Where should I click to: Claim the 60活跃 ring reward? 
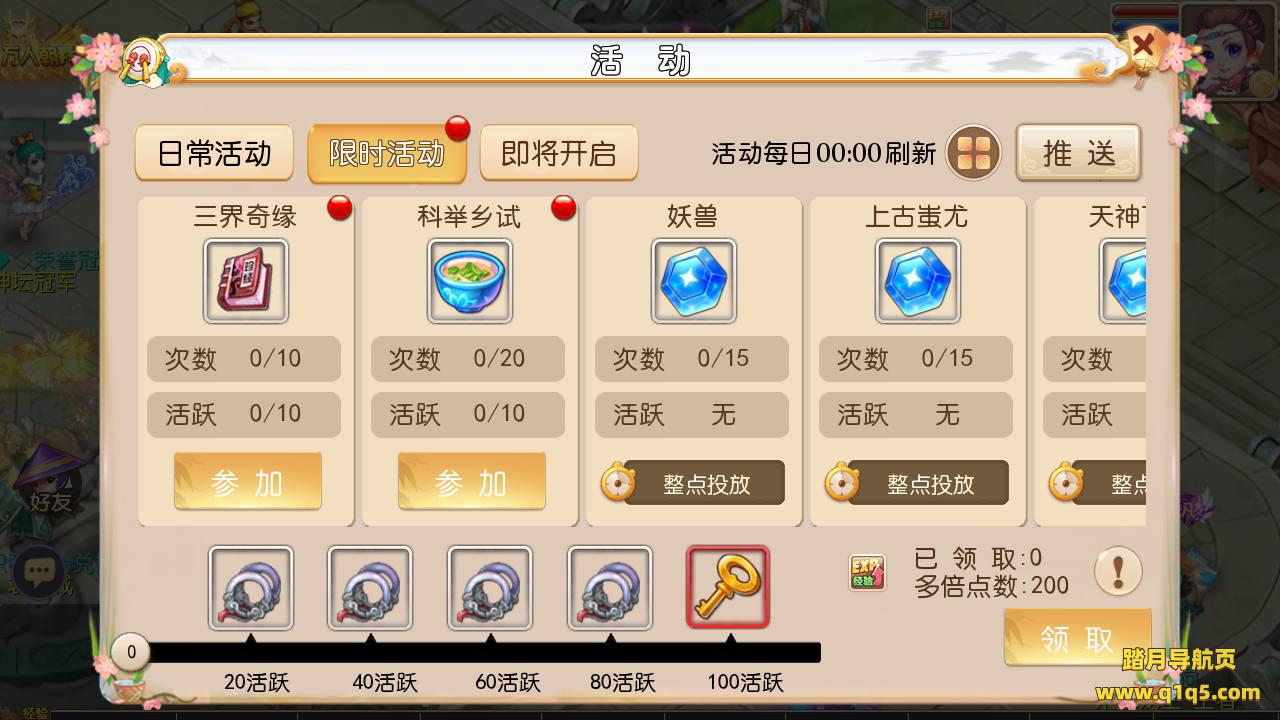tap(490, 588)
